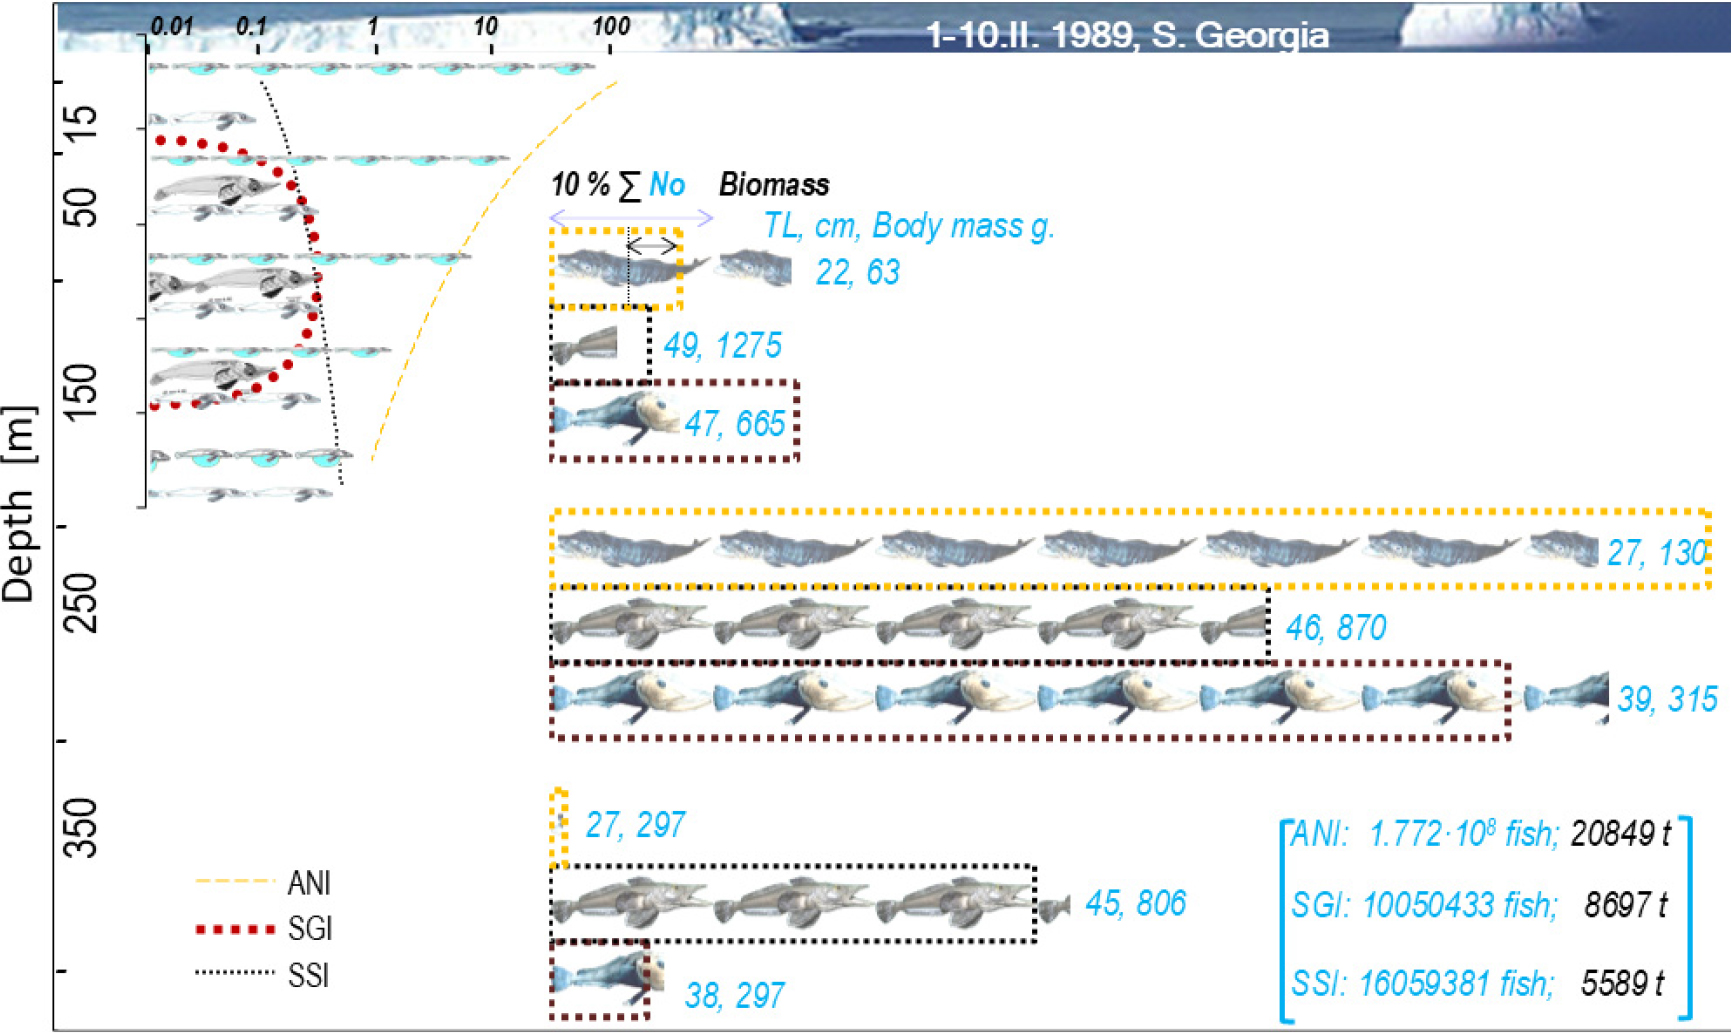Click the red dotted SGI legend line
Screen dimensions: 1732x1033
tap(235, 929)
